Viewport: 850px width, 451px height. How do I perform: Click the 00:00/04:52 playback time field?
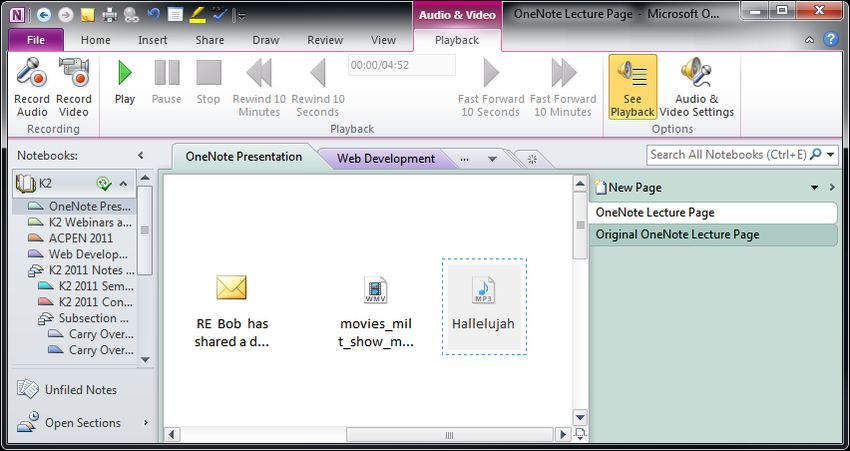(402, 65)
